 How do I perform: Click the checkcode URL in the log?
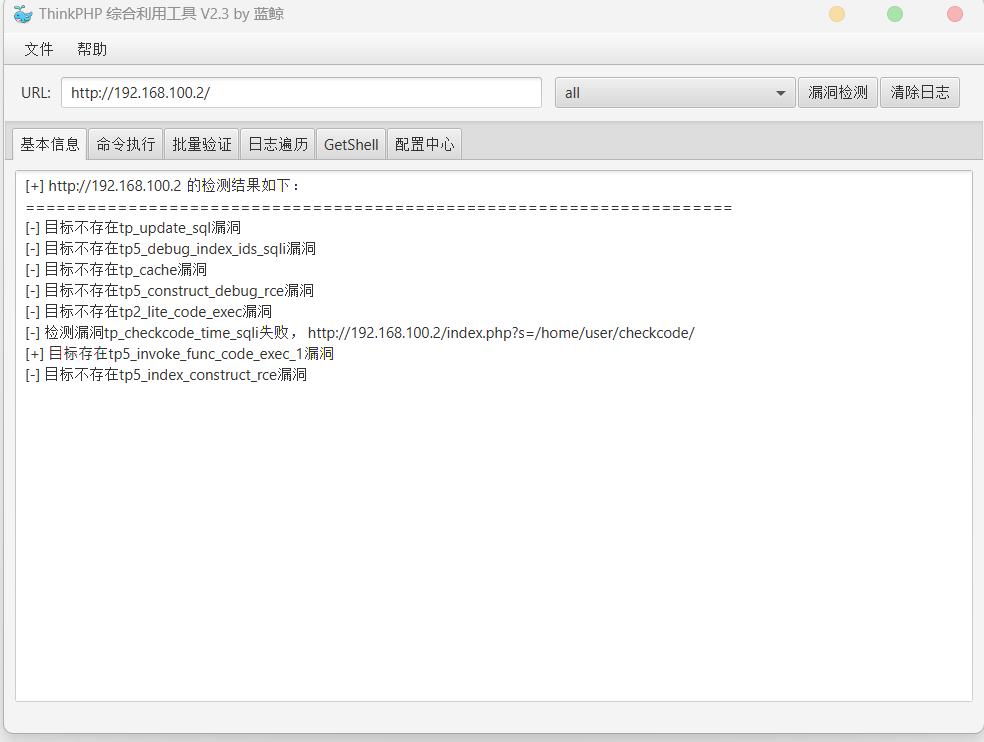tap(501, 333)
